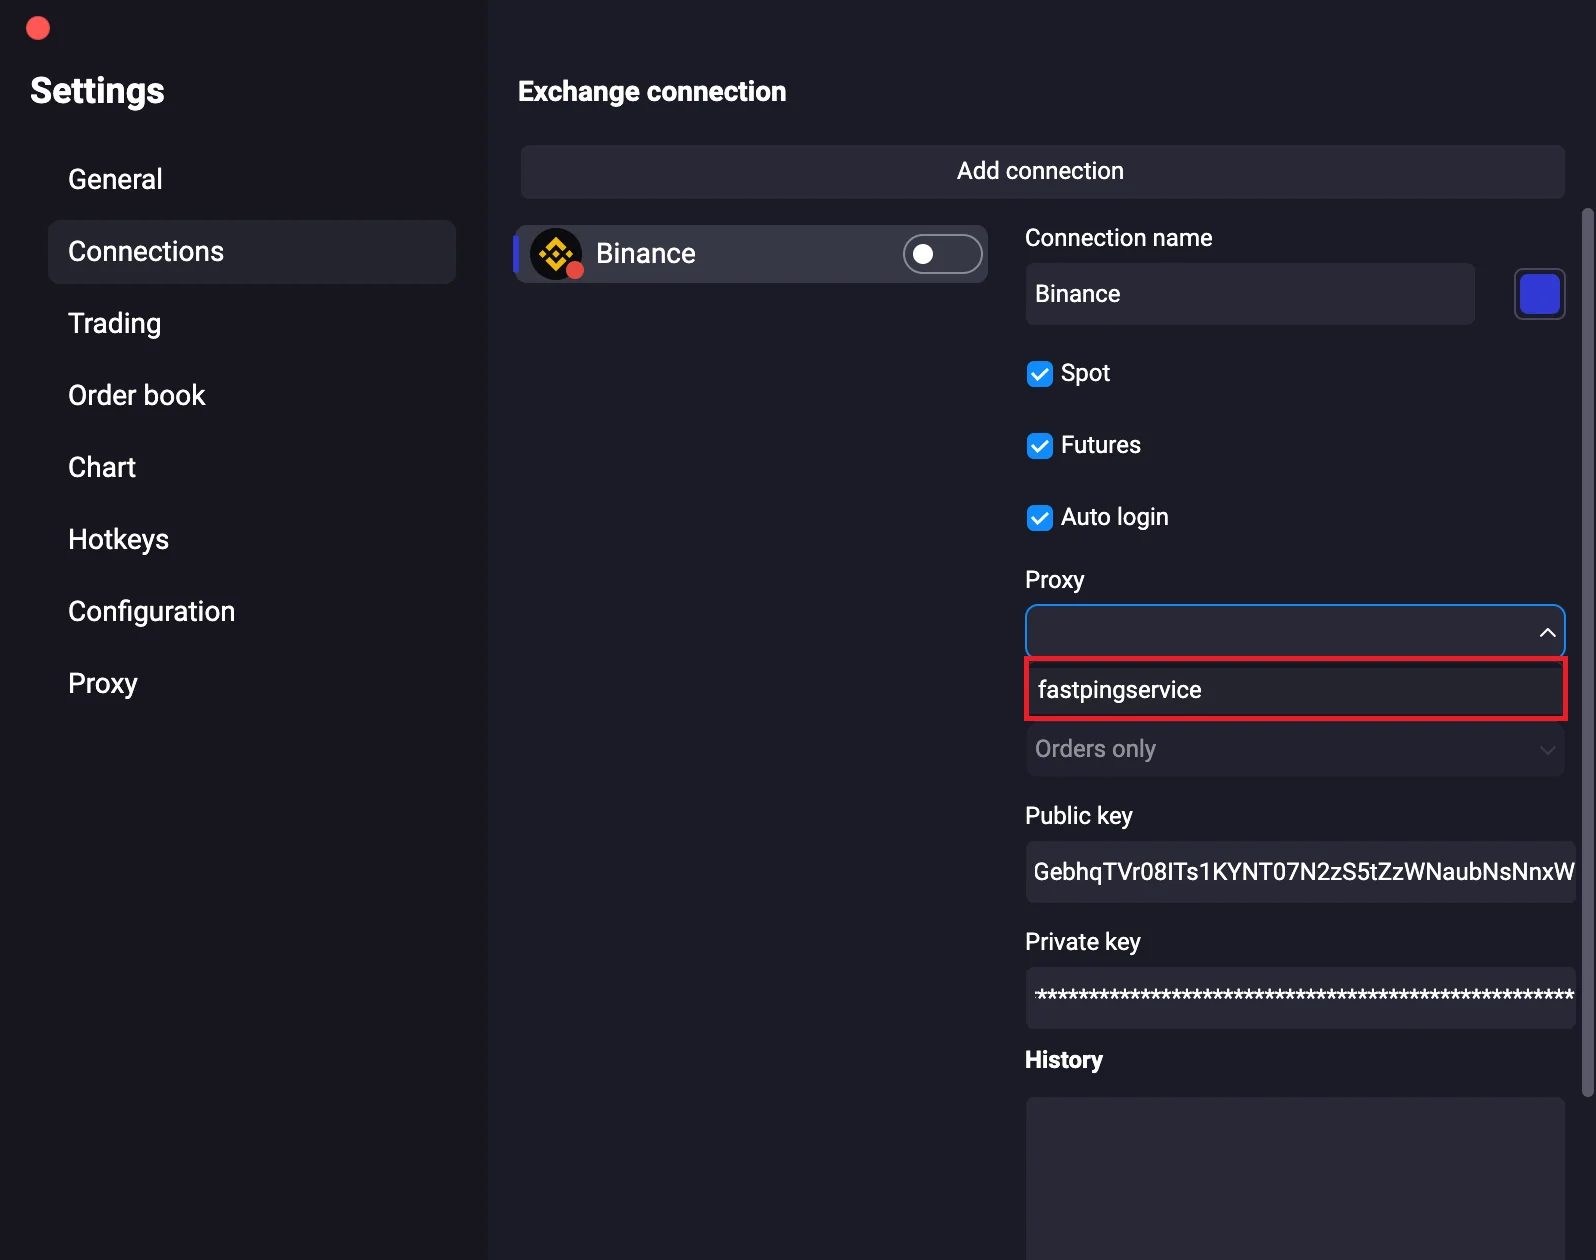
Task: Click the Connection name input field
Action: (x=1249, y=294)
